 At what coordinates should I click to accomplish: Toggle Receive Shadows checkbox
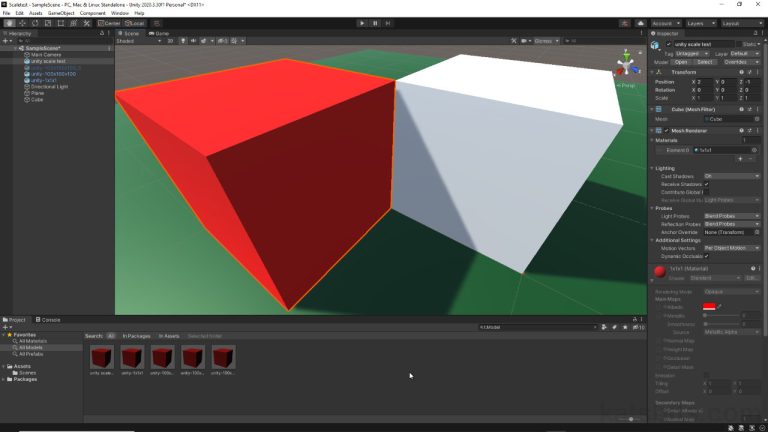point(706,184)
